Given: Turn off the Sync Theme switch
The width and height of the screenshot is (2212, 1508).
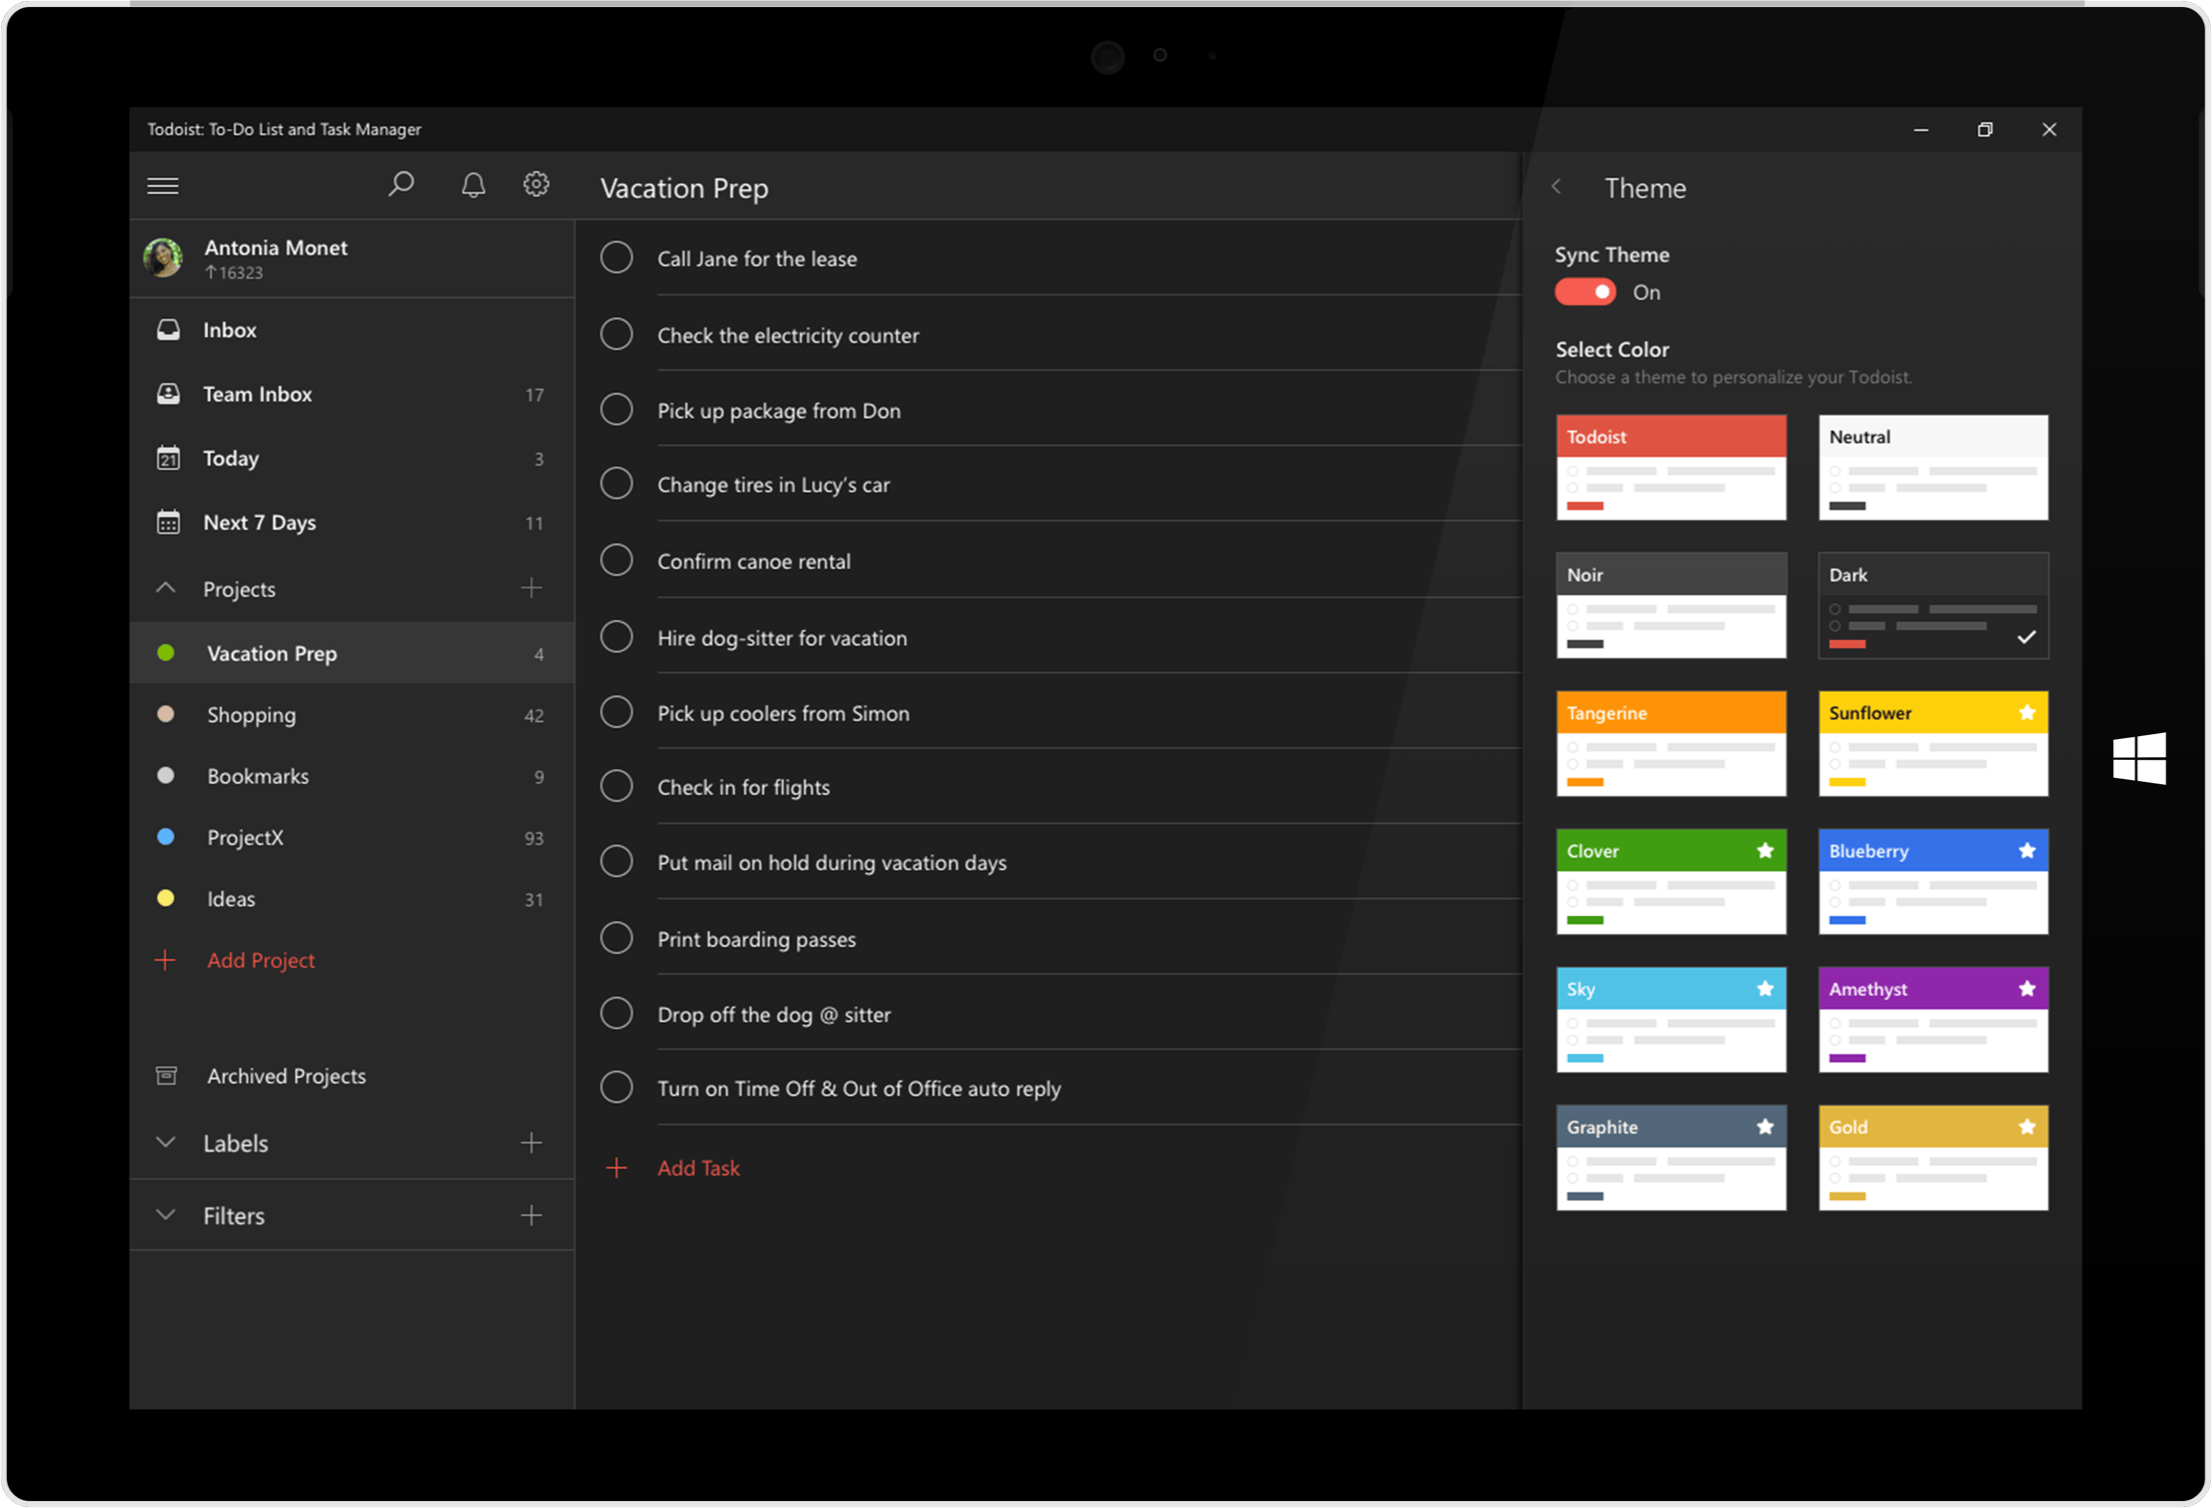Looking at the screenshot, I should pyautogui.click(x=1585, y=292).
